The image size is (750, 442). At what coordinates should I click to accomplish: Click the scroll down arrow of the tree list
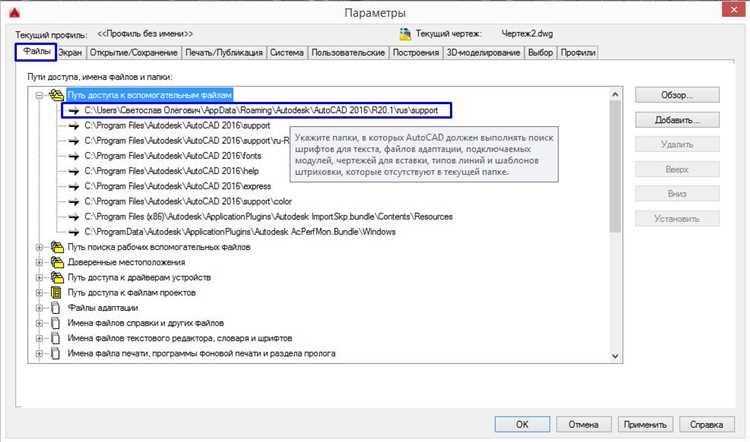(615, 356)
